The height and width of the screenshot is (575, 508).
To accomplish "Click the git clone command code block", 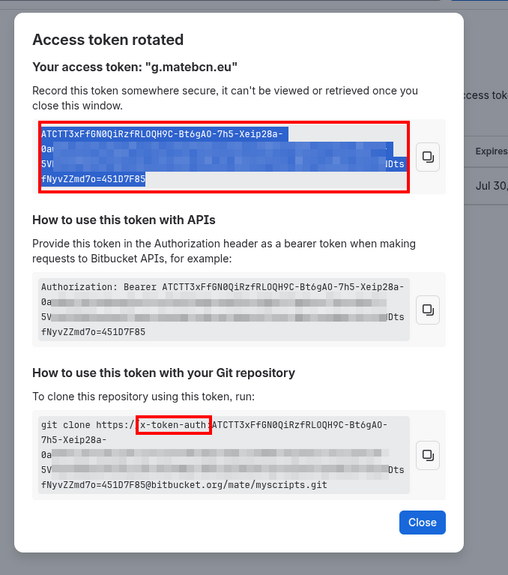I will (224, 455).
